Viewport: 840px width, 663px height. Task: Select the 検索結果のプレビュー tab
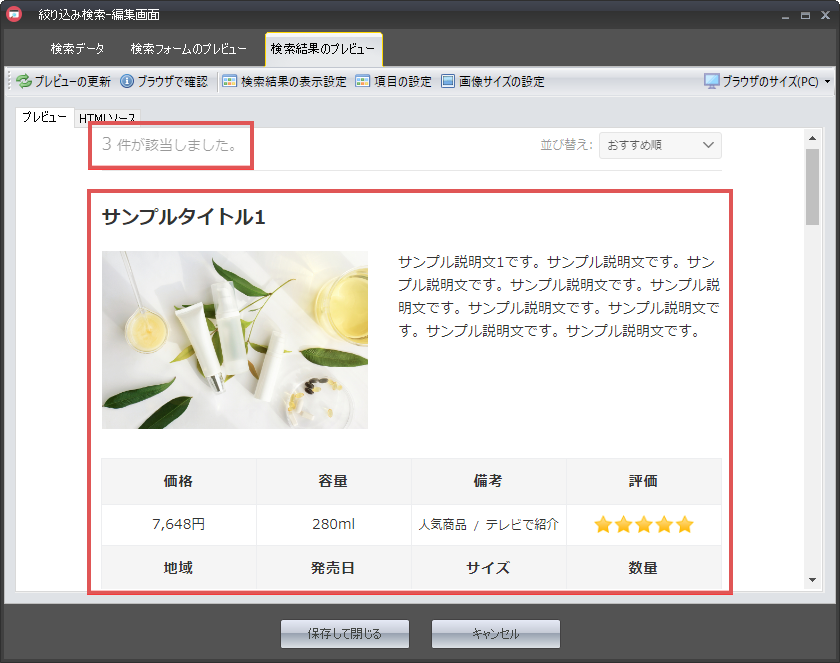[323, 49]
